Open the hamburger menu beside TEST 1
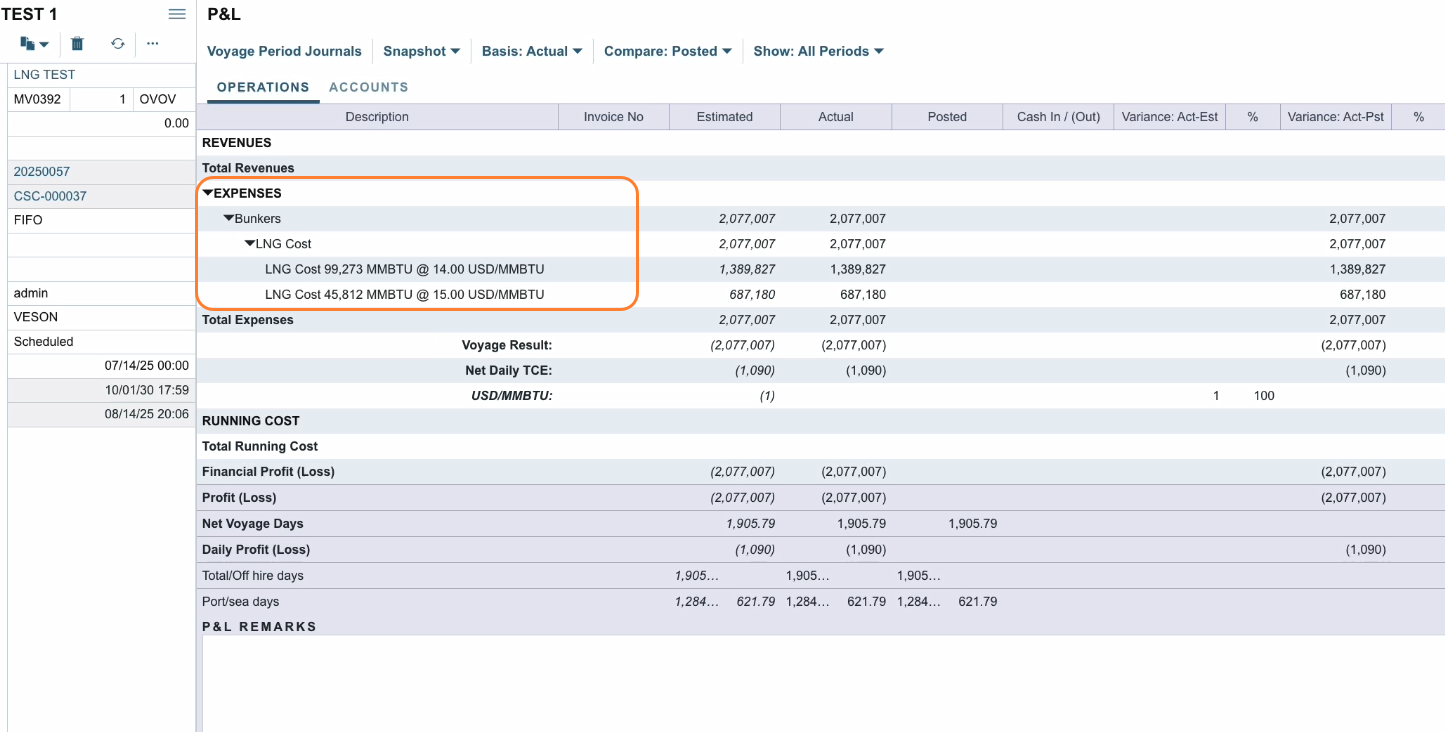Viewport: 1445px width, 732px height. pos(177,14)
